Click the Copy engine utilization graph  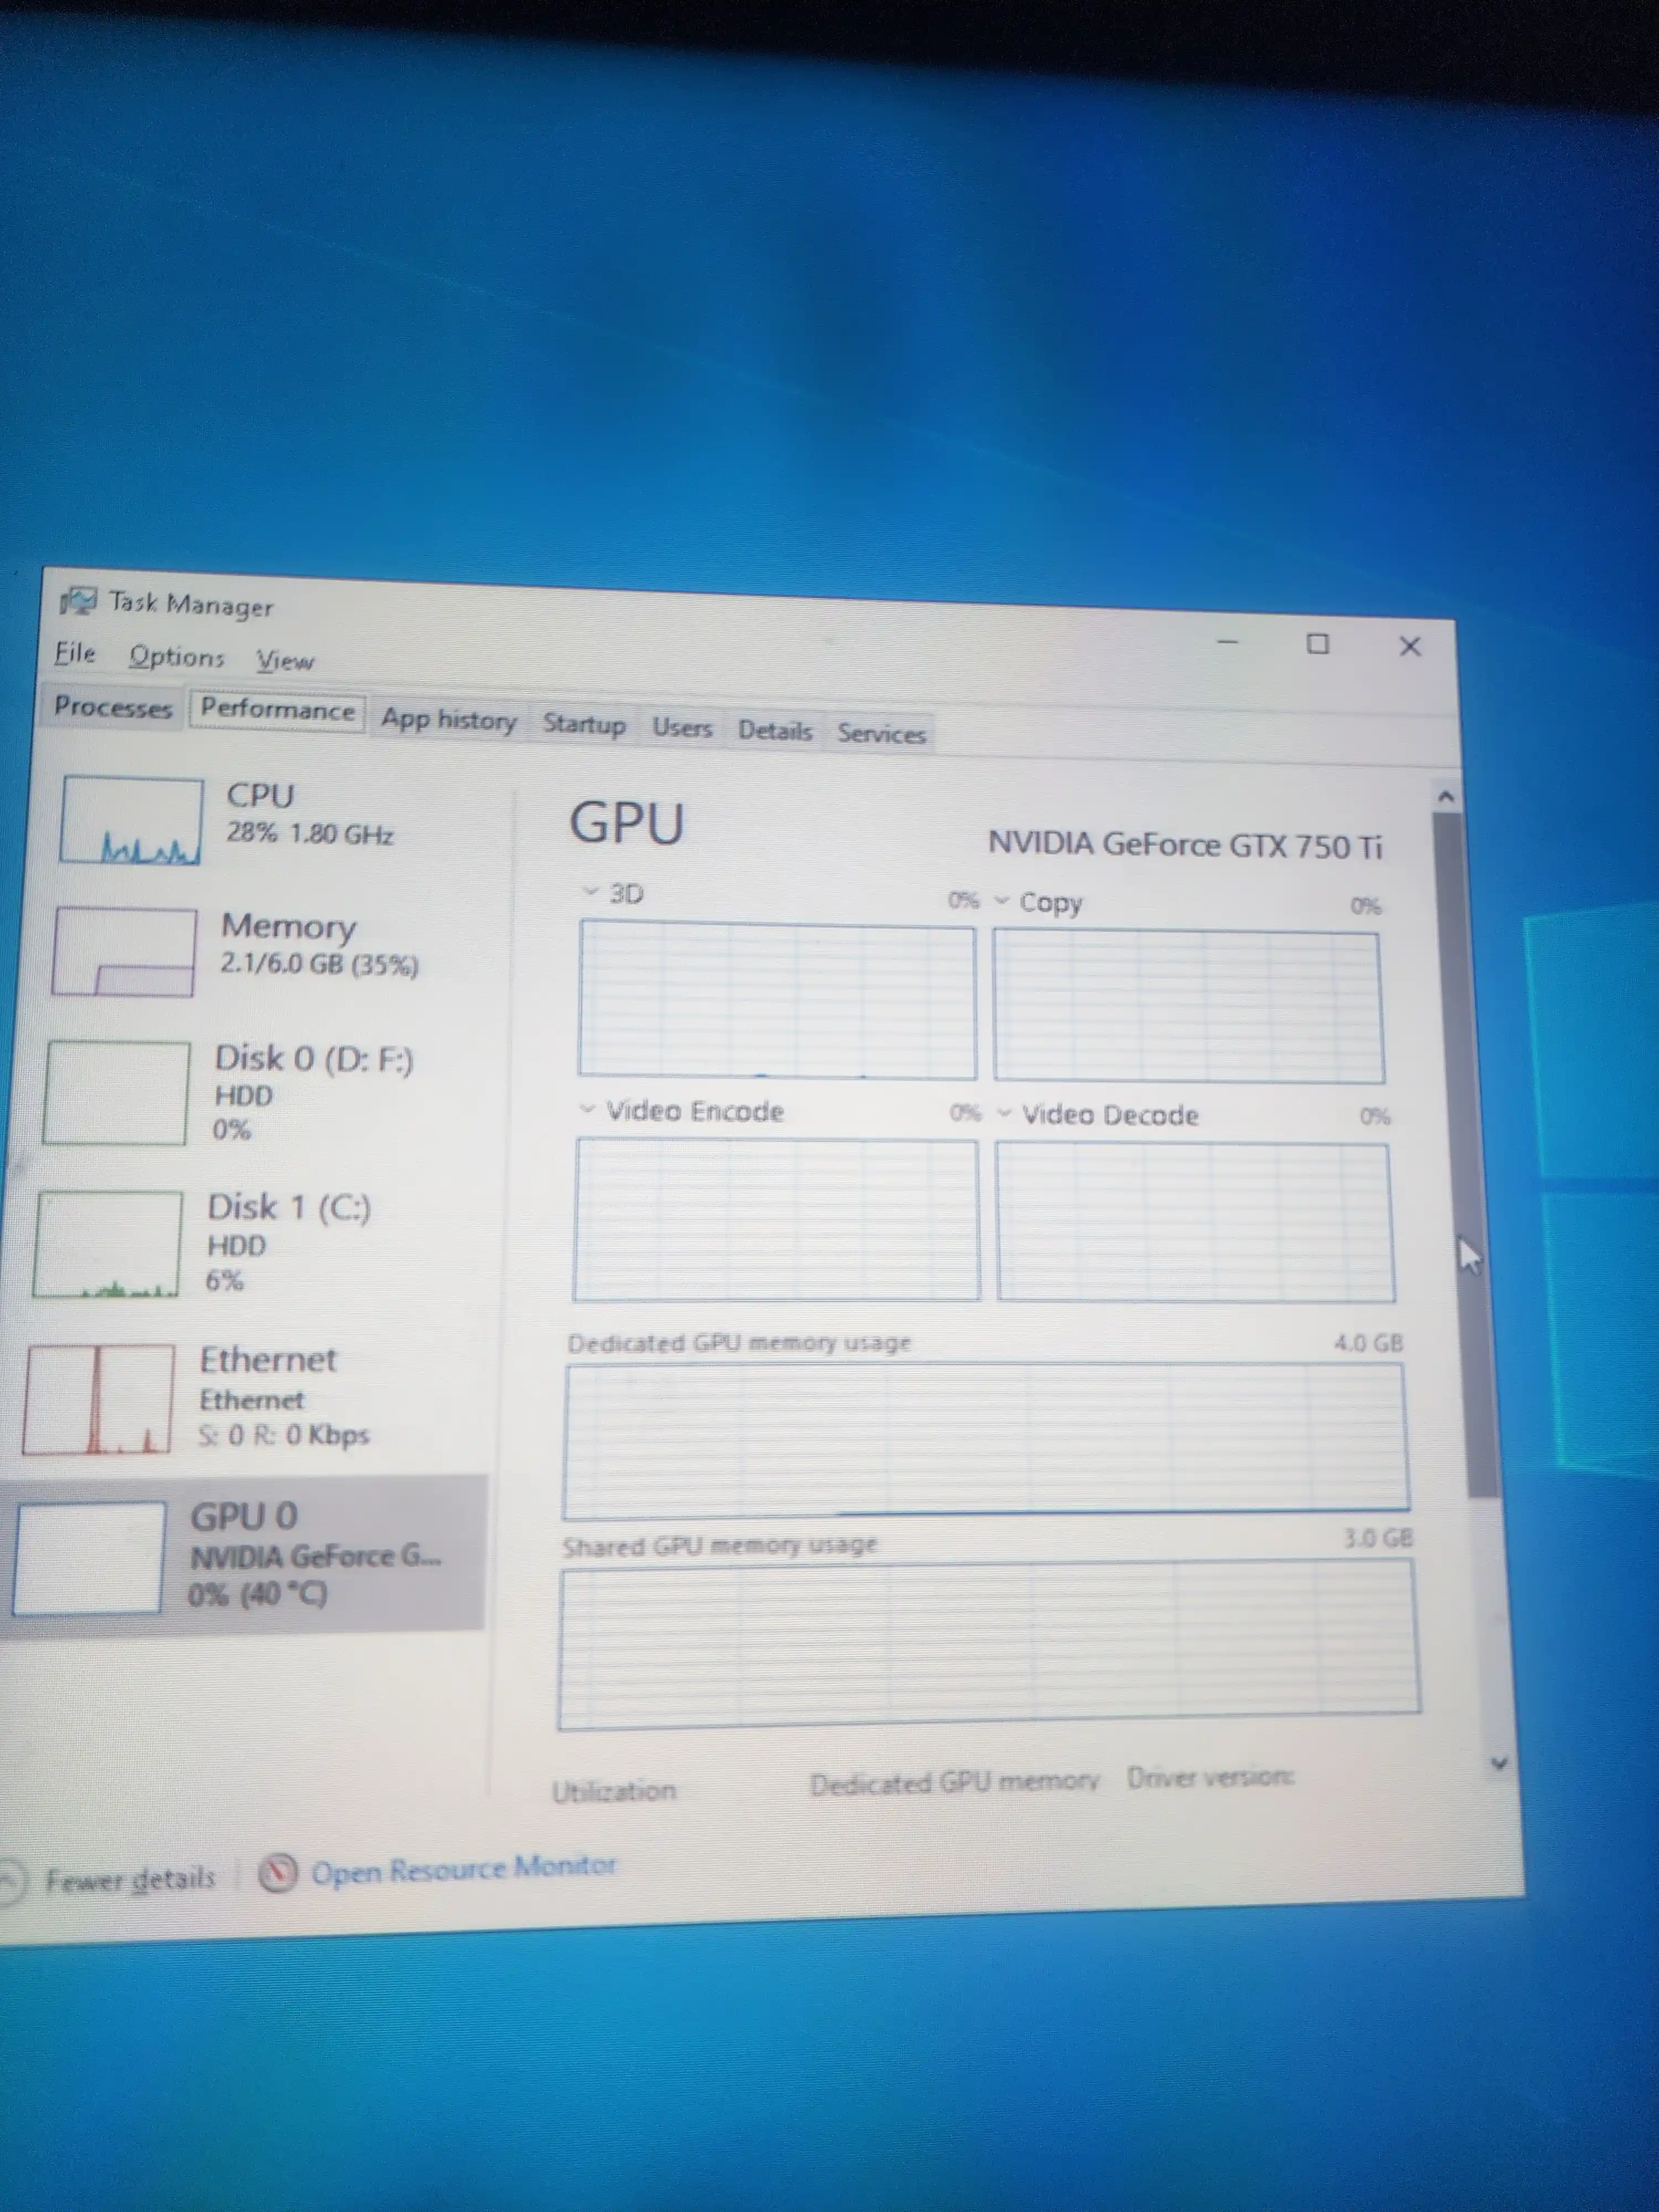(x=1189, y=1006)
